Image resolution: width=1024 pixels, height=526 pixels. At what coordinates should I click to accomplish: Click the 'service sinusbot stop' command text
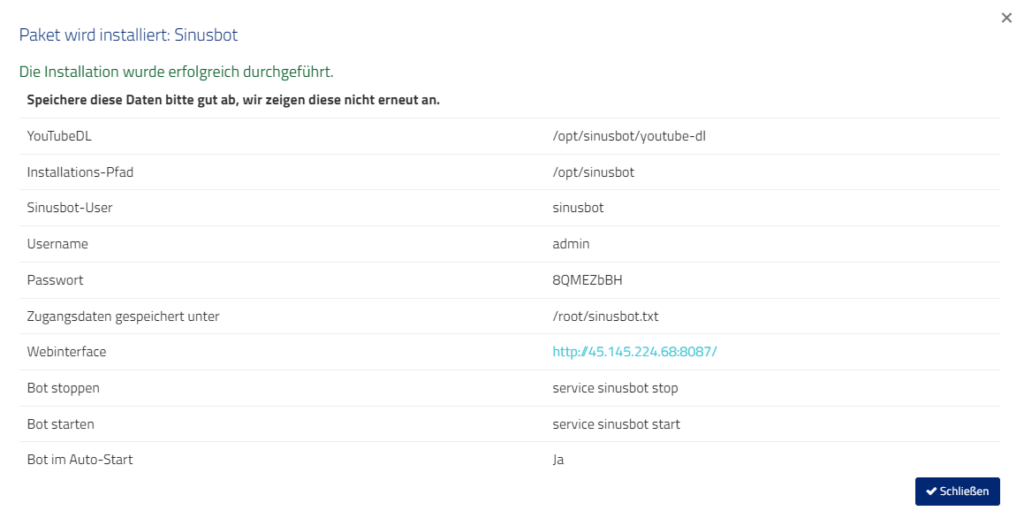click(x=615, y=388)
